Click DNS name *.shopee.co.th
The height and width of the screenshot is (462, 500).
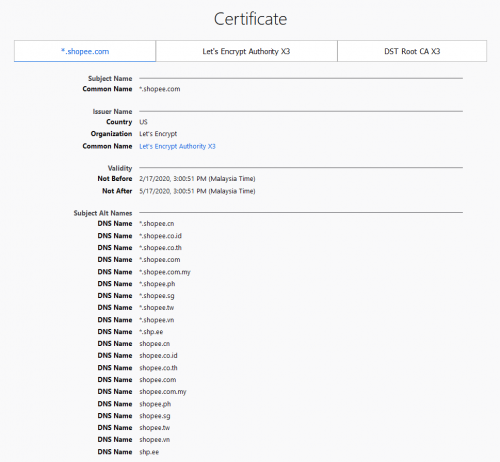(x=160, y=248)
